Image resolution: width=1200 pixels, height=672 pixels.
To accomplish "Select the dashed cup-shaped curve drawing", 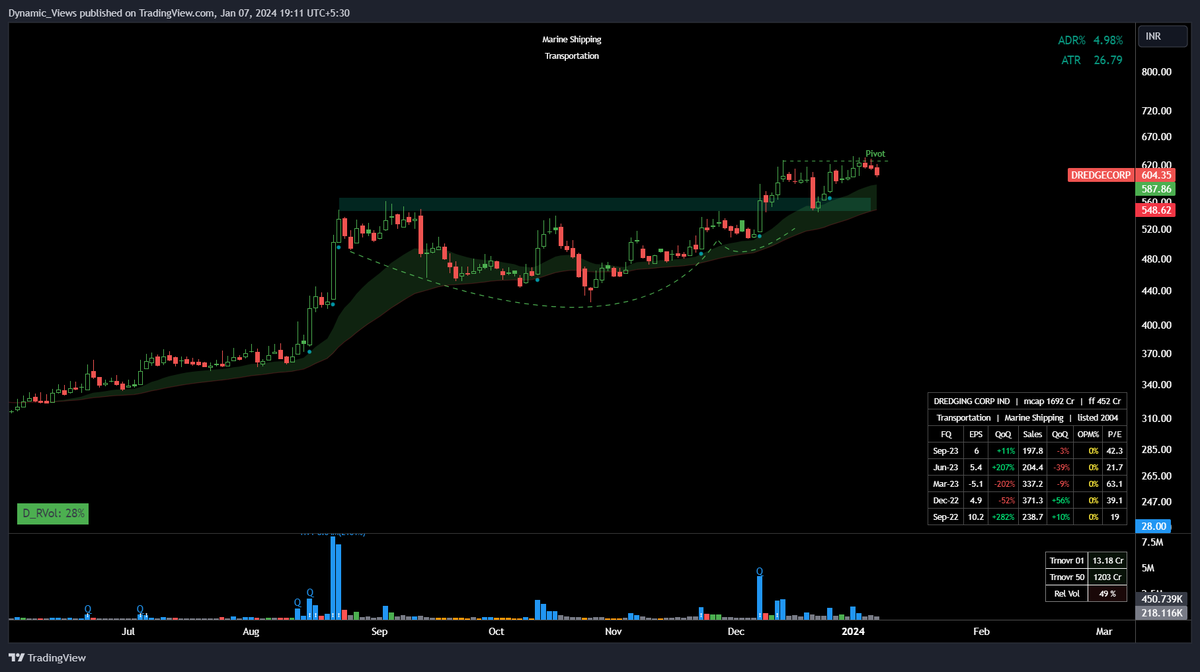I will (575, 306).
